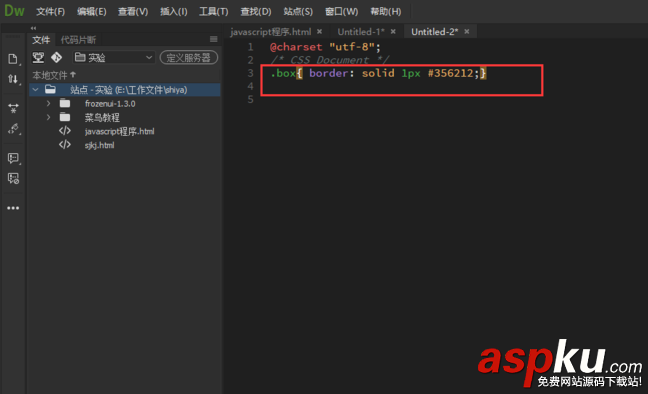648x394 pixels.
Task: Click the remove comment sidebar icon
Action: (x=13, y=178)
